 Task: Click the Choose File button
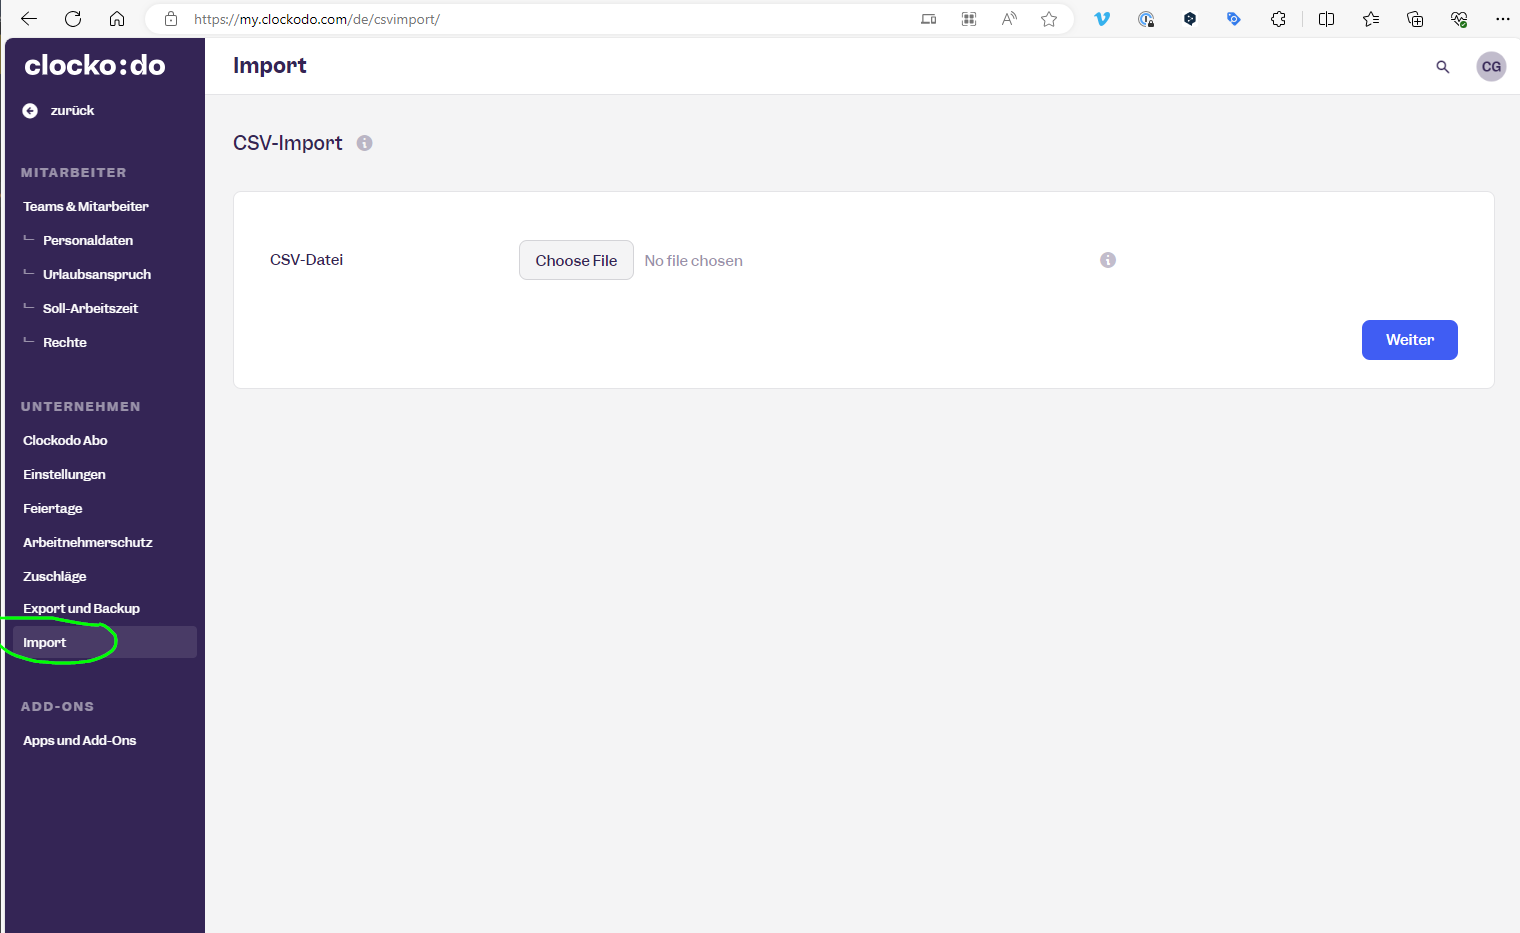coord(576,260)
